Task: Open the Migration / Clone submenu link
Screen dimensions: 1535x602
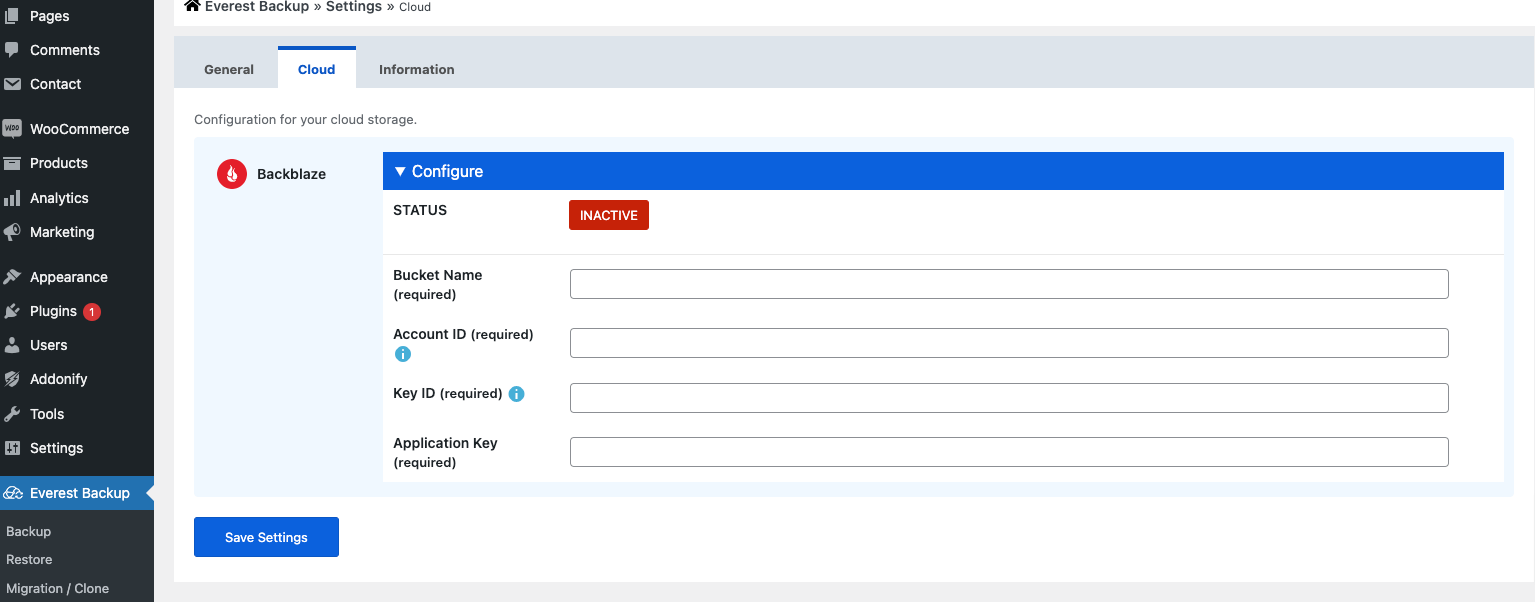Action: pyautogui.click(x=57, y=588)
